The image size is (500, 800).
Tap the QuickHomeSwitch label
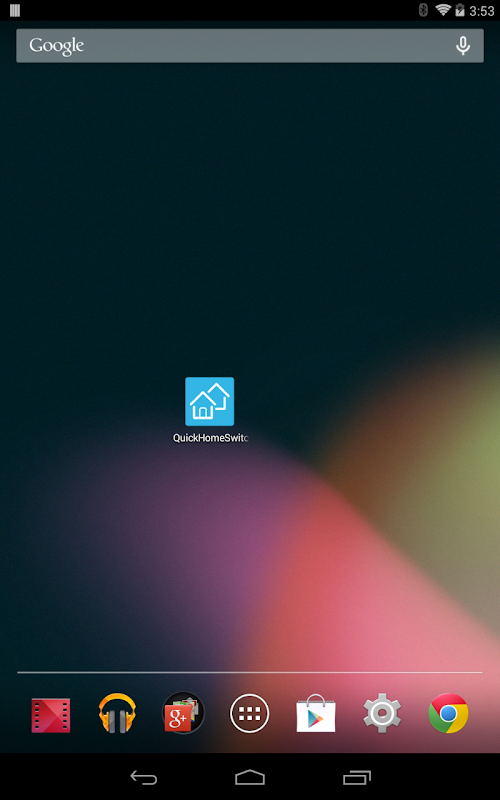click(210, 438)
